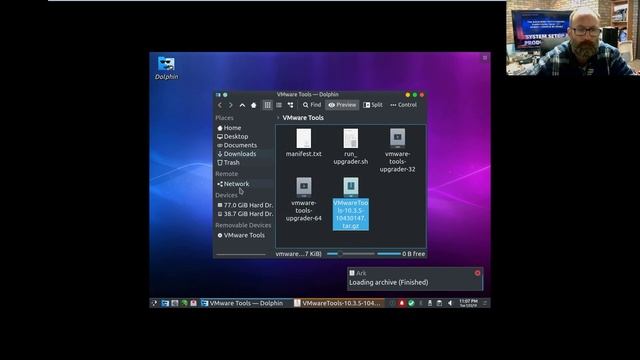Viewport: 640px width, 360px height.
Task: Switch to compact list view mode
Action: tap(279, 105)
